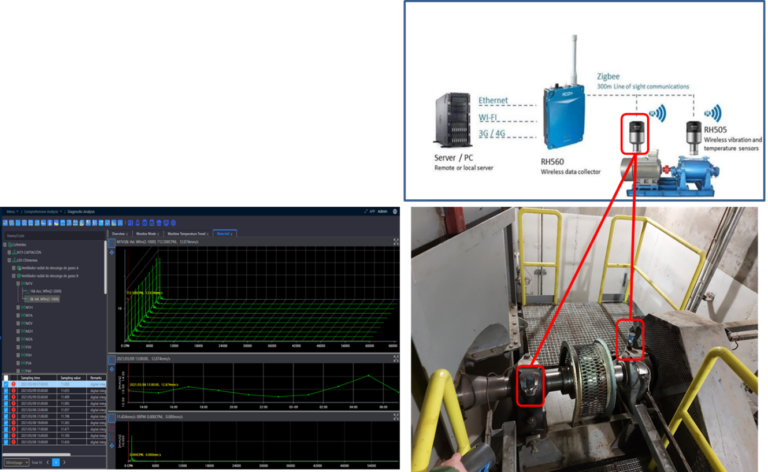Image resolution: width=768 pixels, height=472 pixels.
Task: Open the Menu dropdown in the breadcrumb
Action: click(x=13, y=212)
